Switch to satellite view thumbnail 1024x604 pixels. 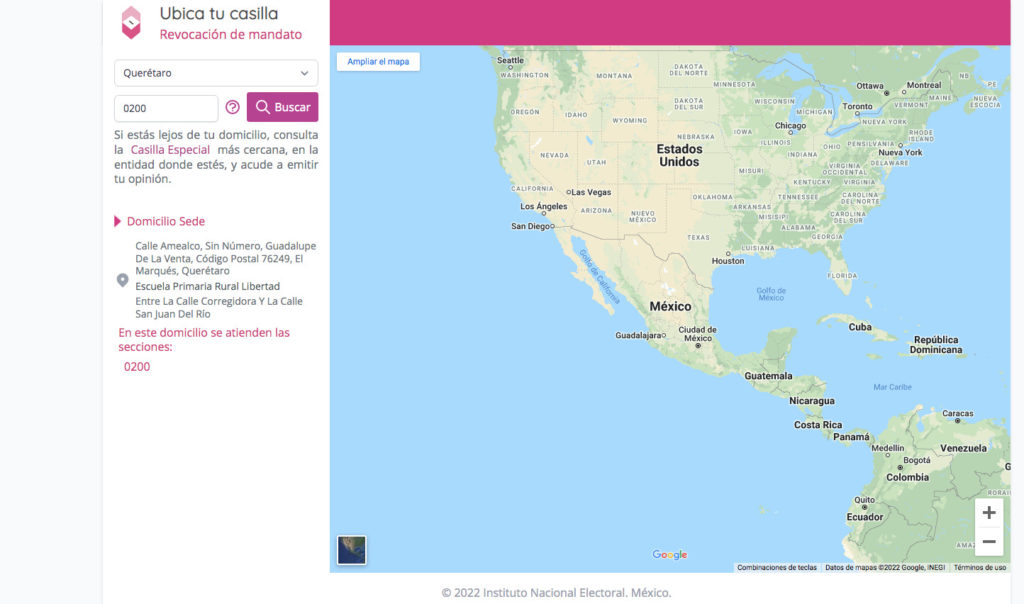click(351, 550)
